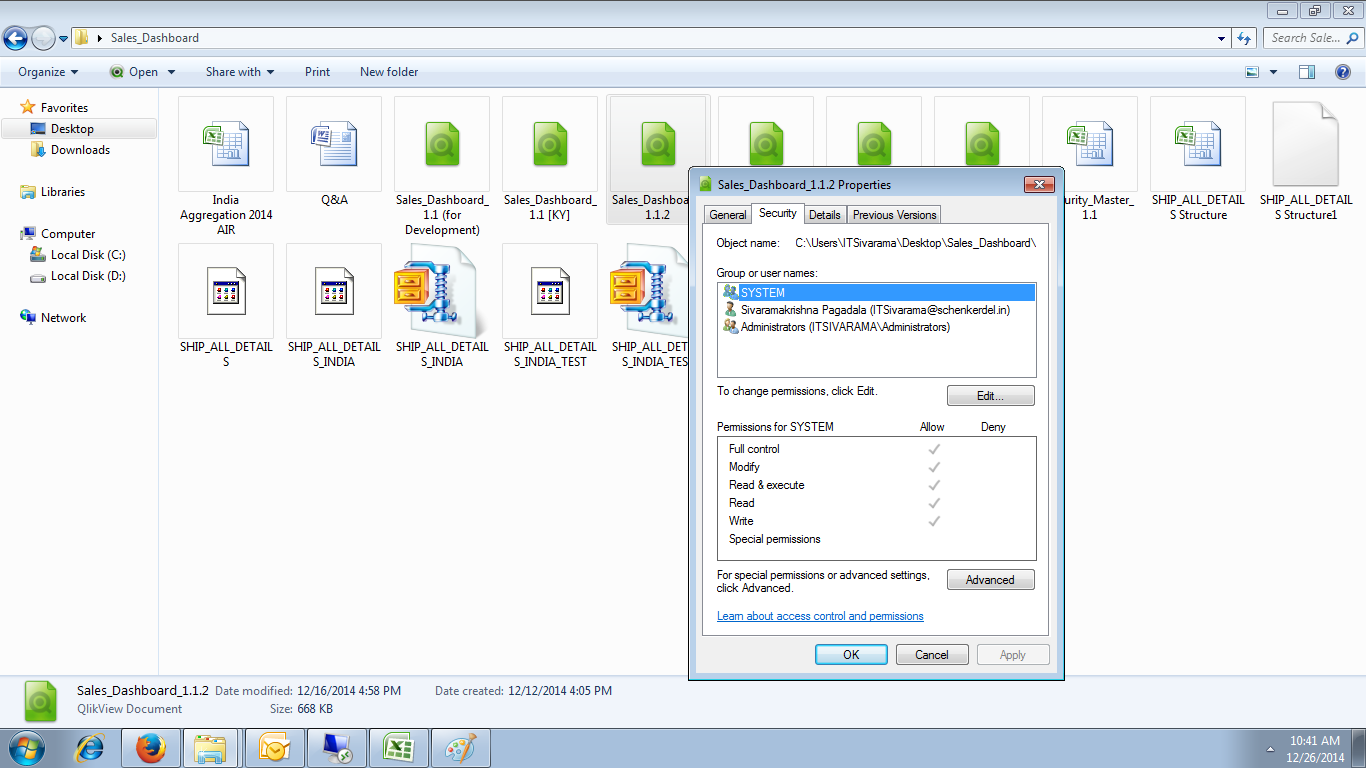
Task: Click the Sales_Dashboard address bar path
Action: [155, 38]
